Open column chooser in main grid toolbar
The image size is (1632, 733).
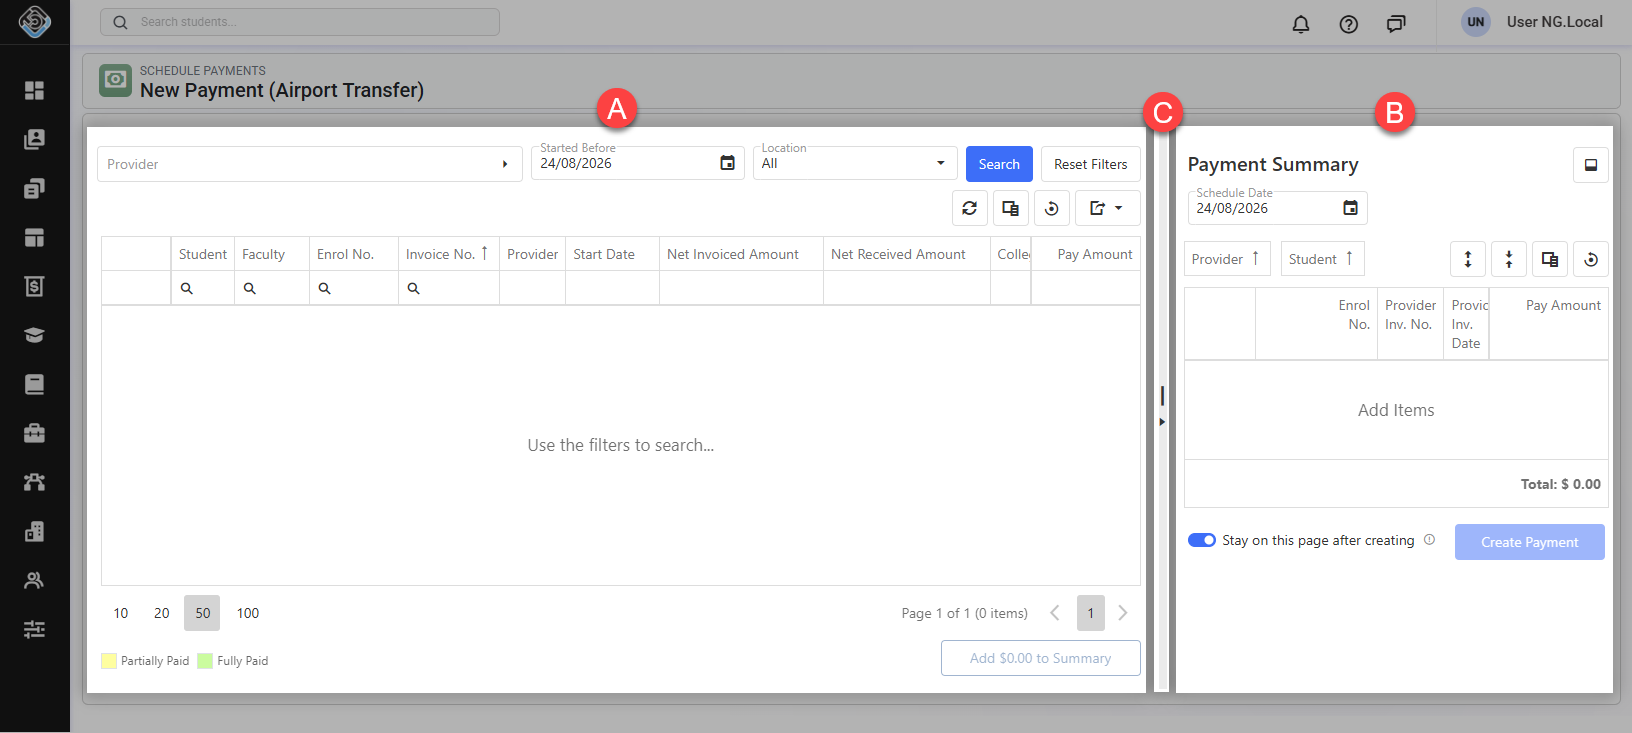pyautogui.click(x=1011, y=208)
